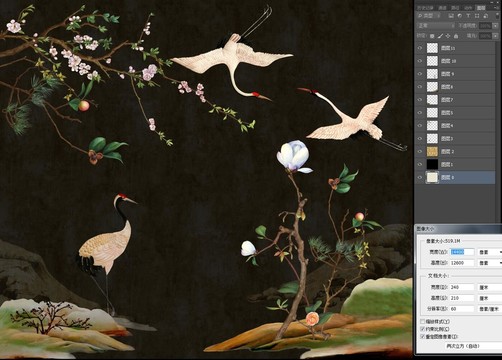Select the 图层 panel tab
The height and width of the screenshot is (360, 502).
481,8
